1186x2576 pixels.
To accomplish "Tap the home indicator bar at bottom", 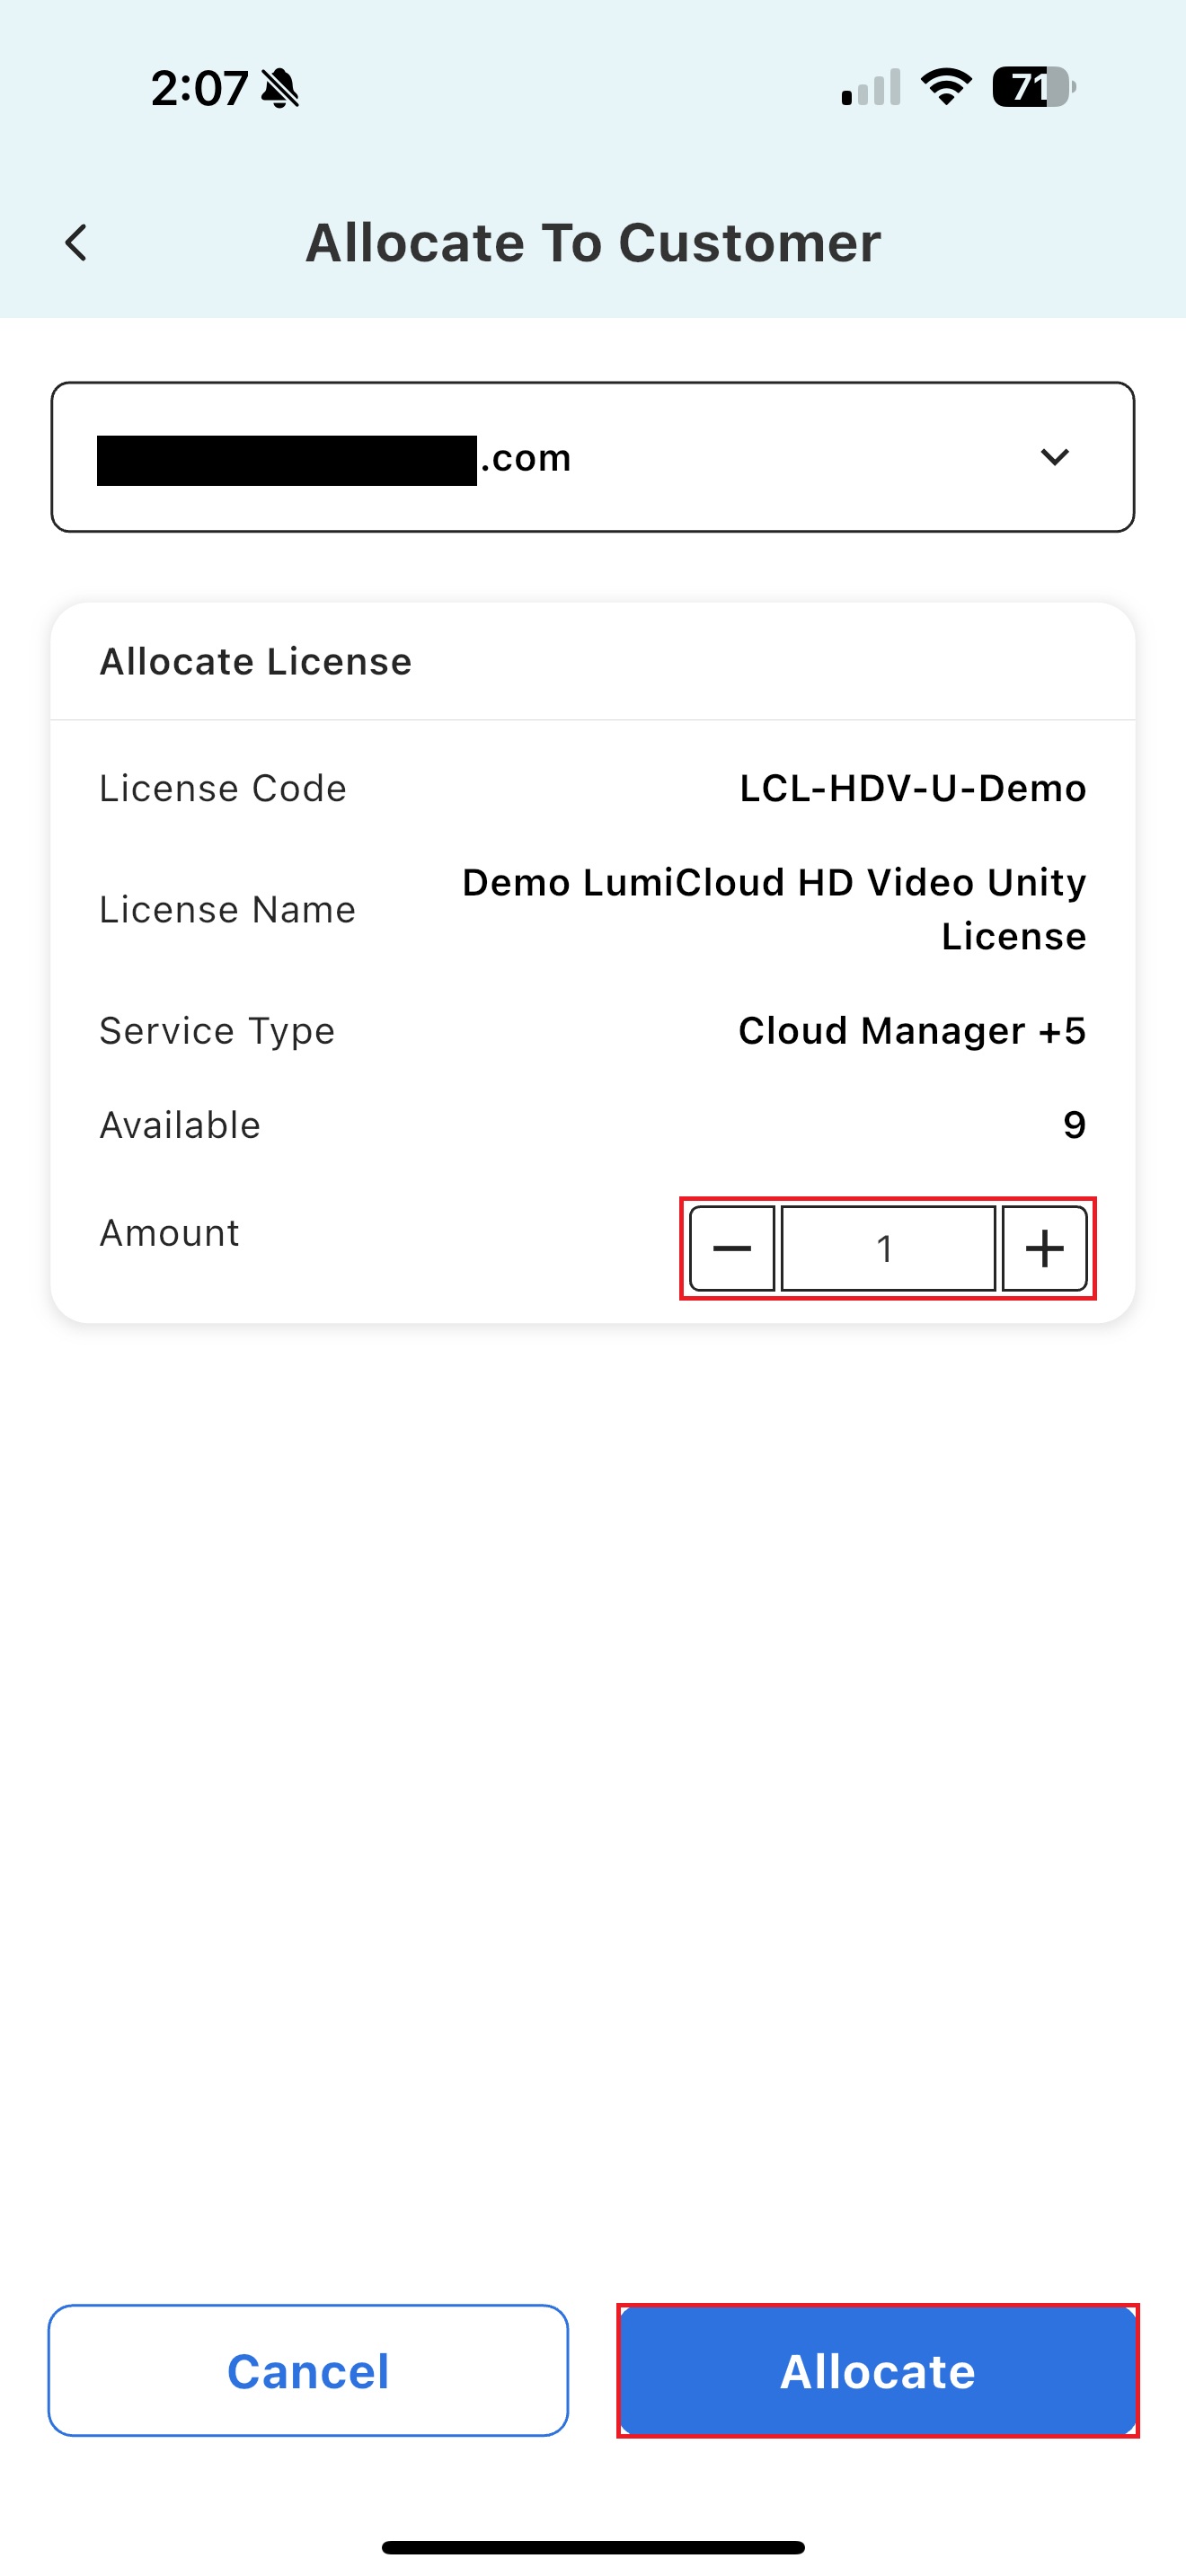I will [x=593, y=2547].
